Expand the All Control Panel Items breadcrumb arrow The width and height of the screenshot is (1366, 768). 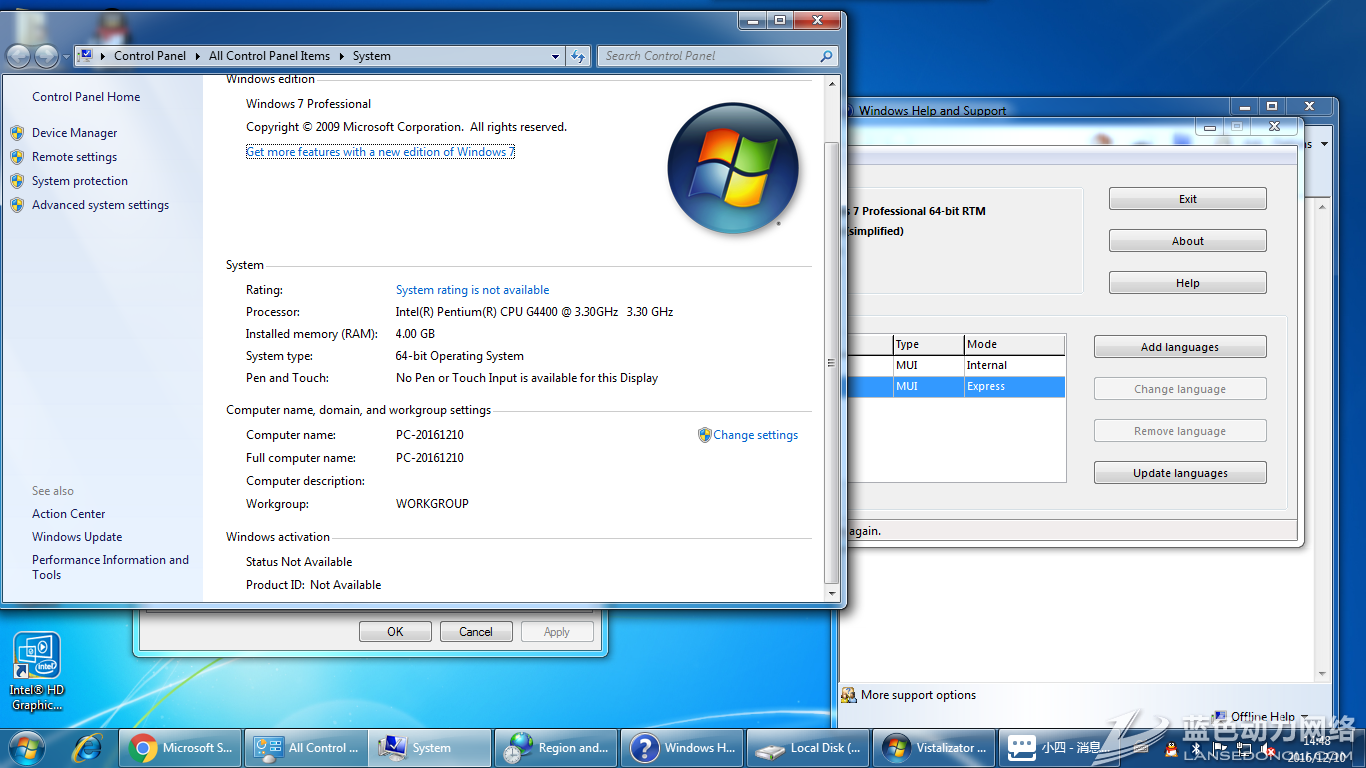tap(341, 56)
